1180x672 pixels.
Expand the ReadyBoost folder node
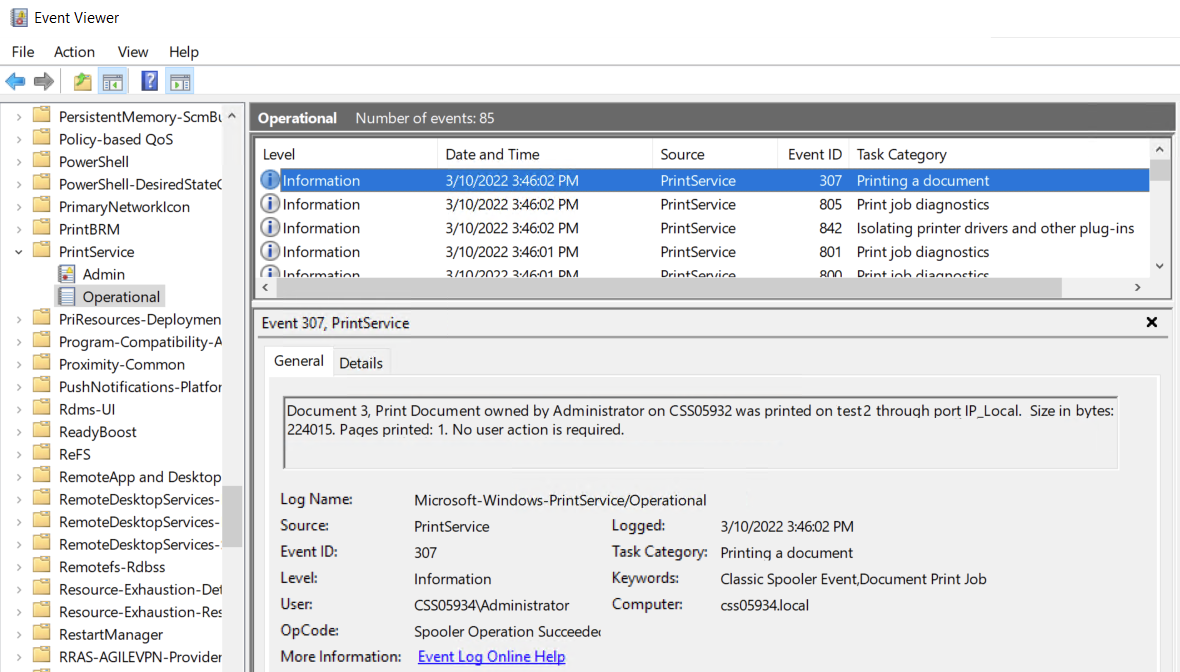pyautogui.click(x=18, y=432)
